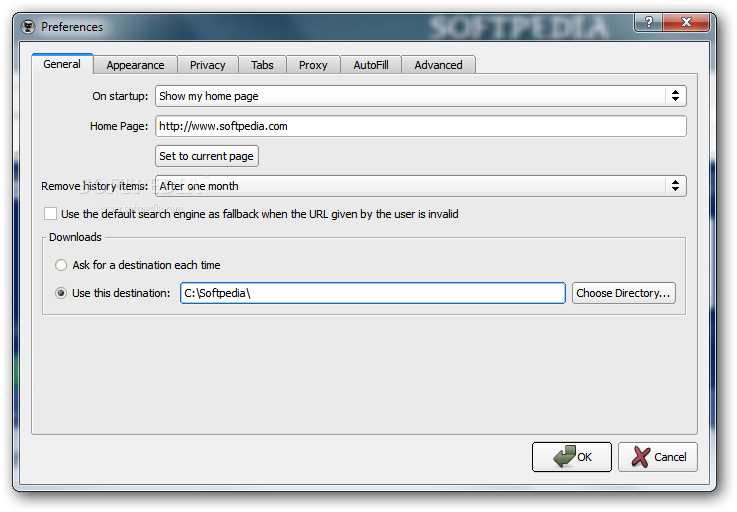
Task: Click the Home Page URL field
Action: click(x=421, y=126)
